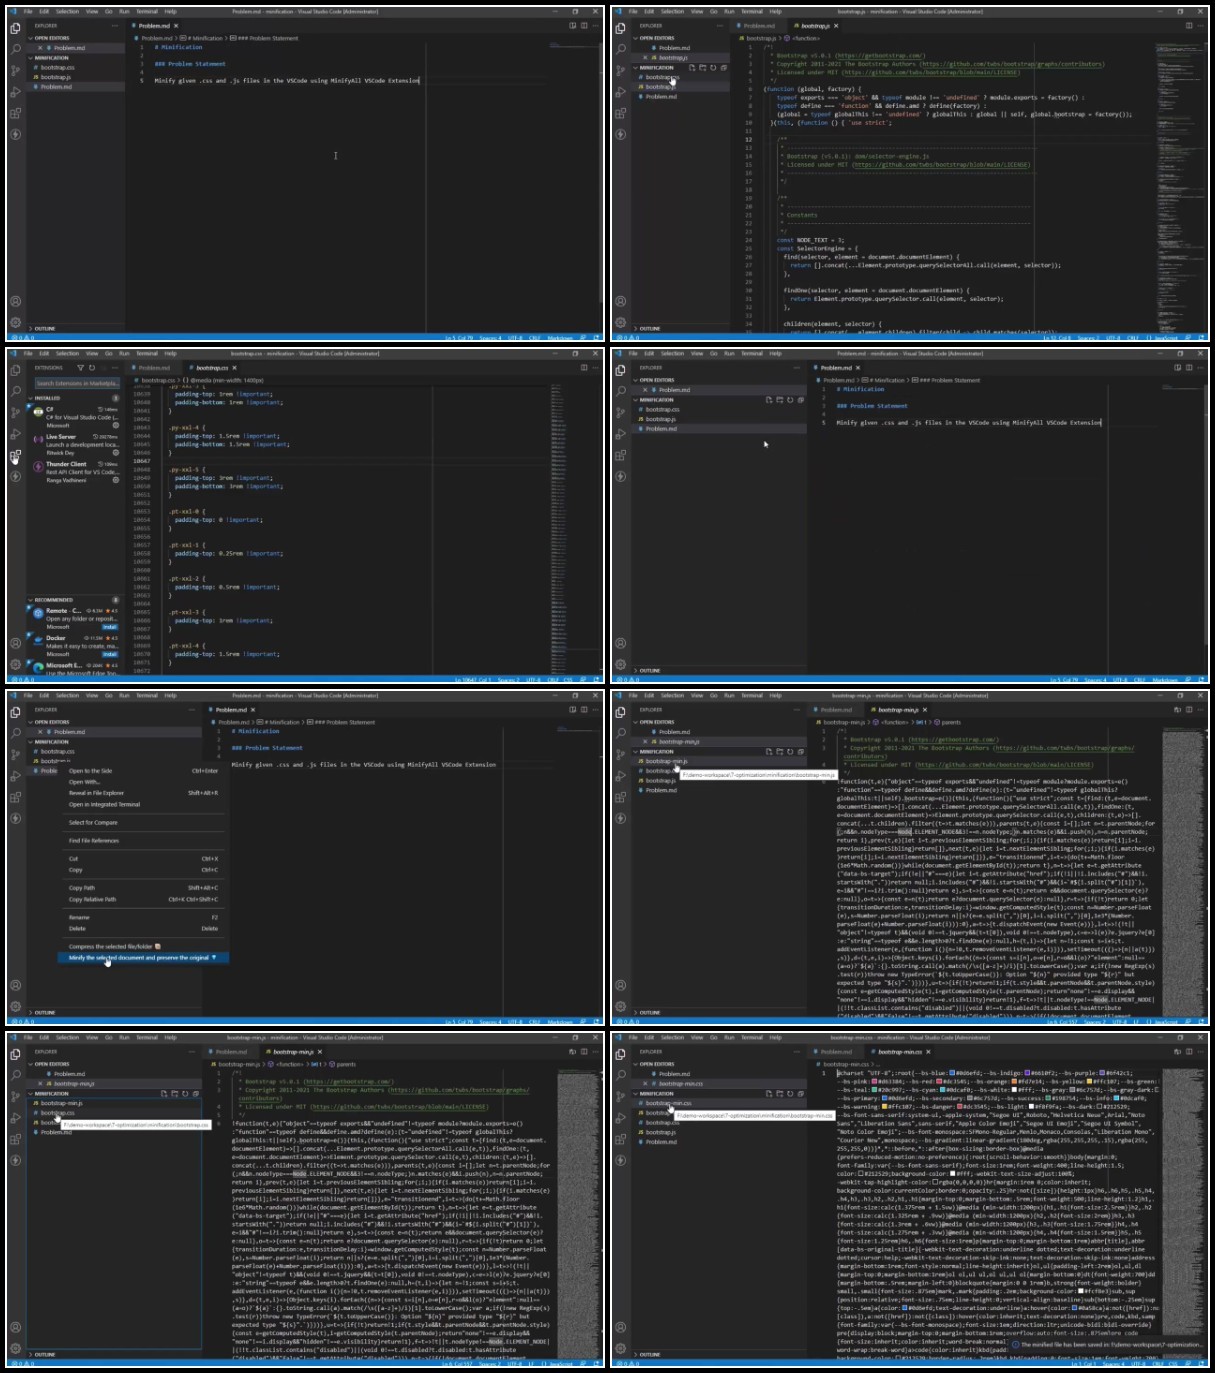Click the filter icon in the Extensions sidebar header
The image size is (1215, 1373).
pyautogui.click(x=81, y=368)
